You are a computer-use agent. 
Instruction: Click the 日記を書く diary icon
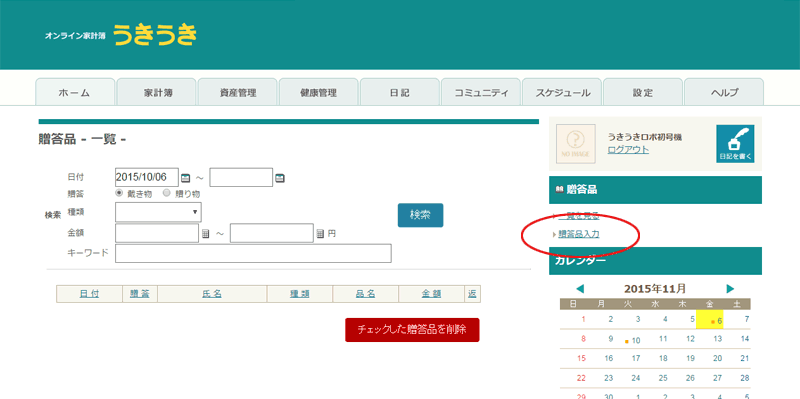[x=735, y=144]
